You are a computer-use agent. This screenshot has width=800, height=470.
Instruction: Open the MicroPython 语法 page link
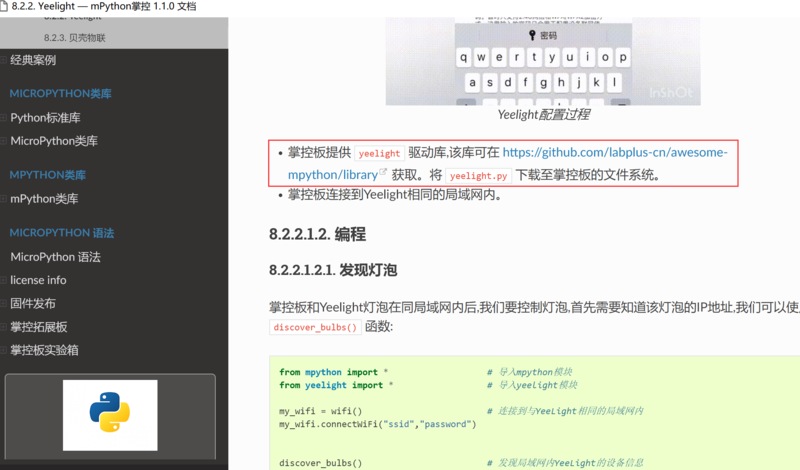pos(56,257)
